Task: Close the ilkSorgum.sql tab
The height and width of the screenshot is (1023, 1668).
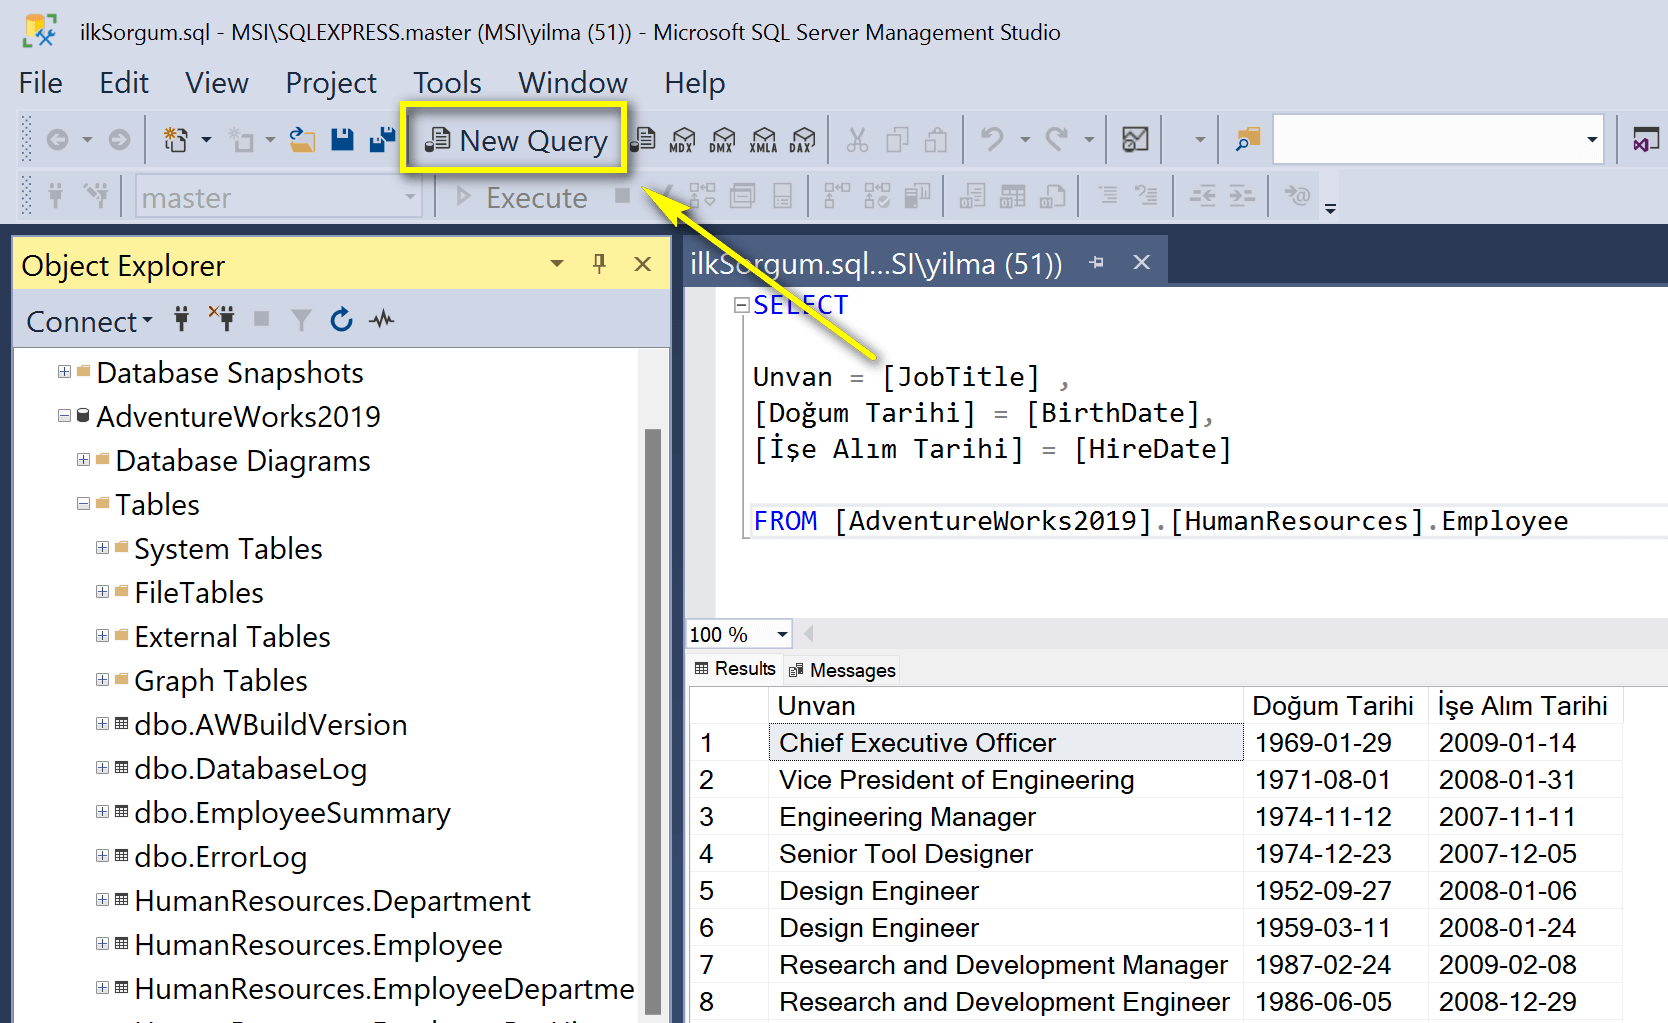Action: pyautogui.click(x=1141, y=263)
